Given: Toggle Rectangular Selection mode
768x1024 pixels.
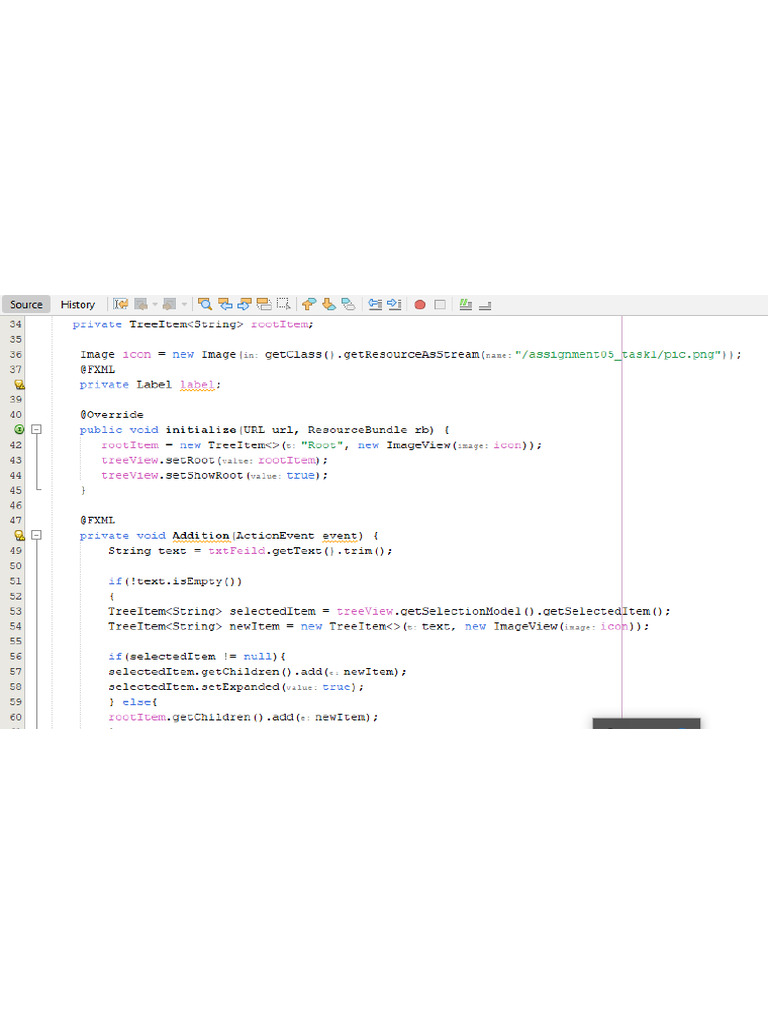Looking at the screenshot, I should coord(284,304).
